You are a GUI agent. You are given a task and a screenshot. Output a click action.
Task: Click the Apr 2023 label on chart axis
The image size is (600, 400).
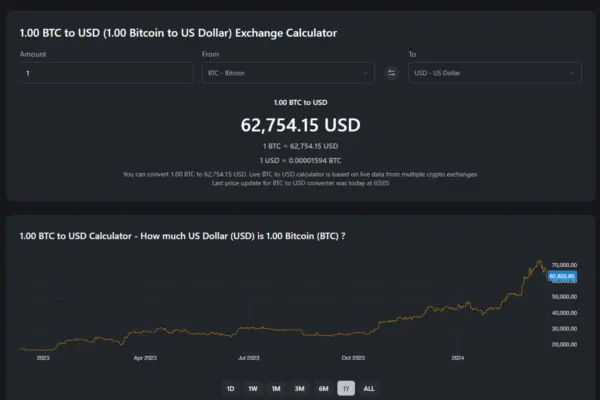pyautogui.click(x=145, y=356)
